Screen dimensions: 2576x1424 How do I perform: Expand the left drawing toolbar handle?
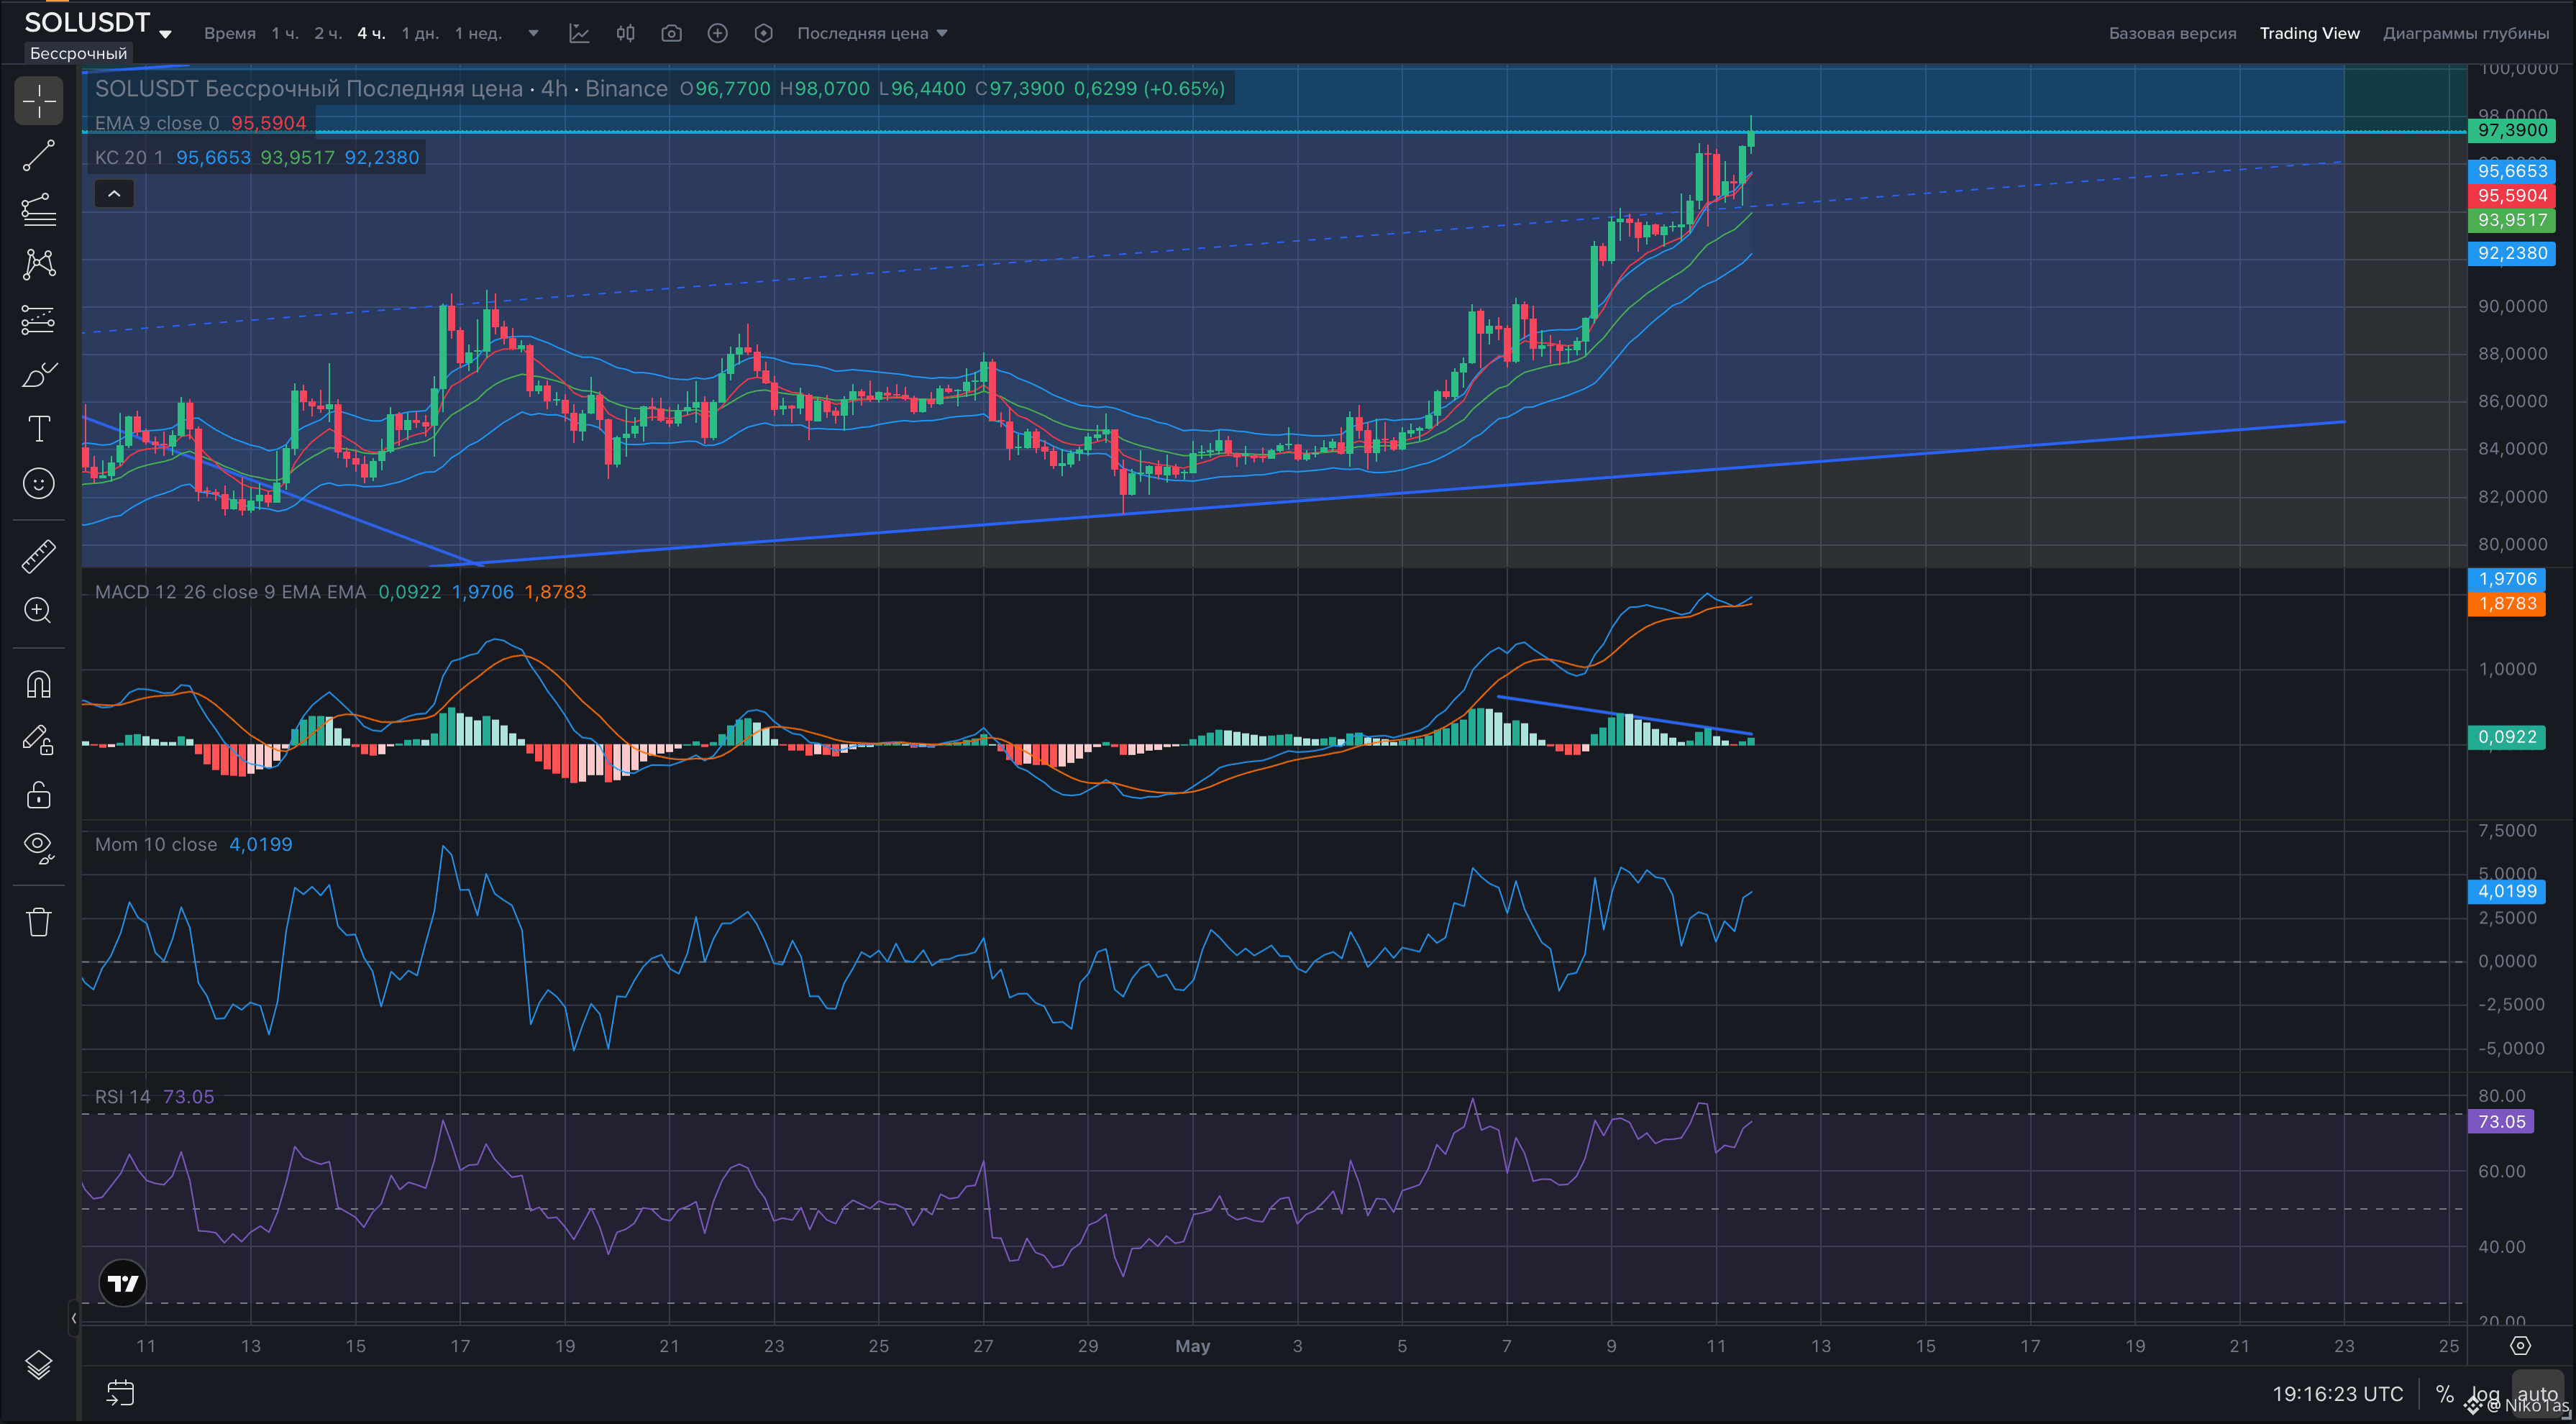[x=73, y=1318]
